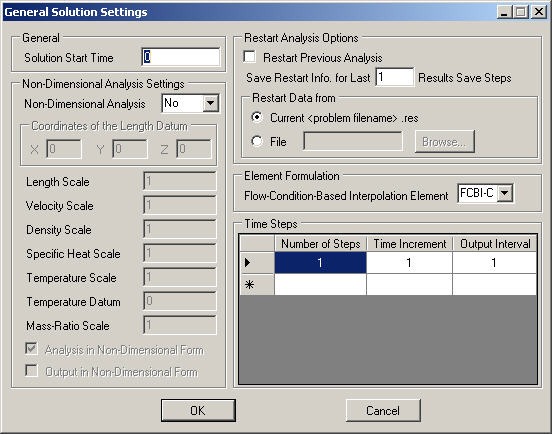
Task: Click the OK button
Action: coord(198,410)
